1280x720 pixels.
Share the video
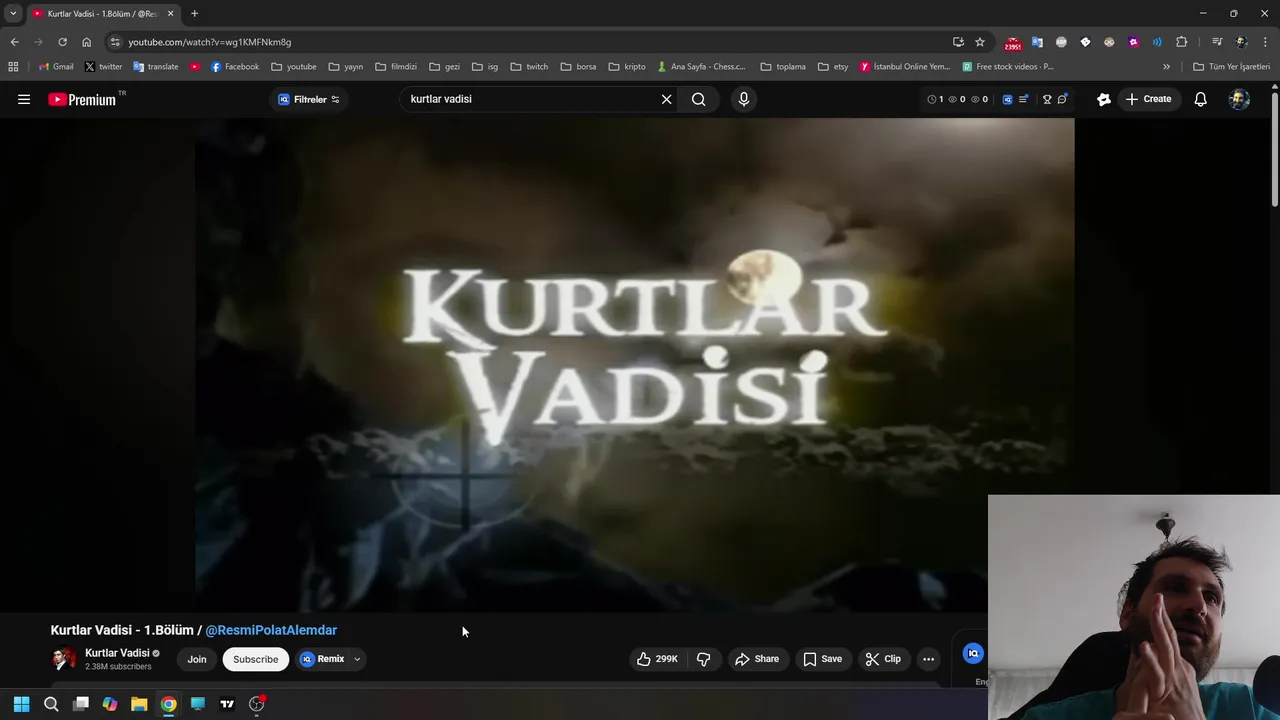coord(757,659)
